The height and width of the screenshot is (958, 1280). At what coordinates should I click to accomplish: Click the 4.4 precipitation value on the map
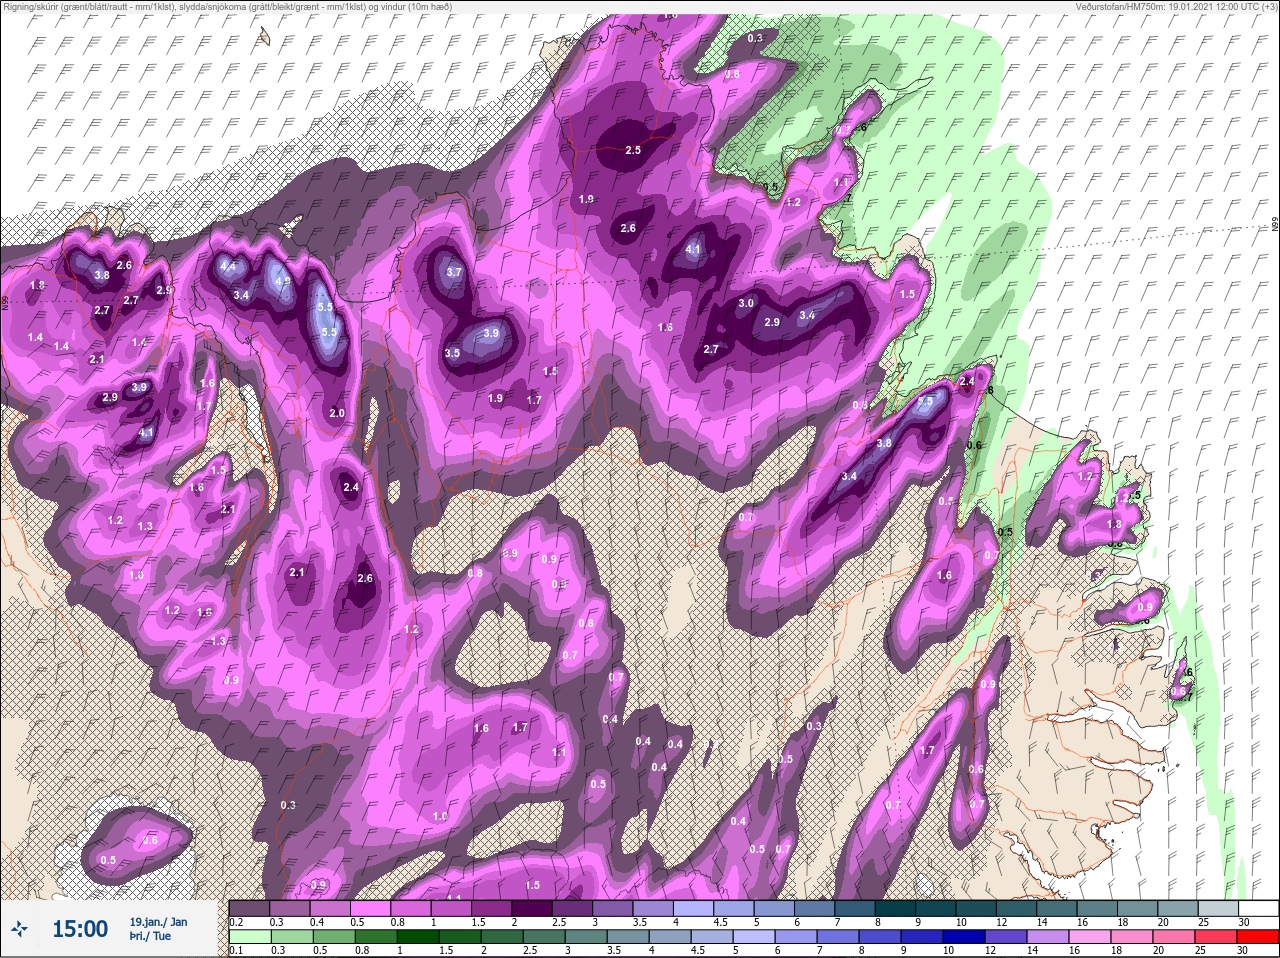point(228,266)
